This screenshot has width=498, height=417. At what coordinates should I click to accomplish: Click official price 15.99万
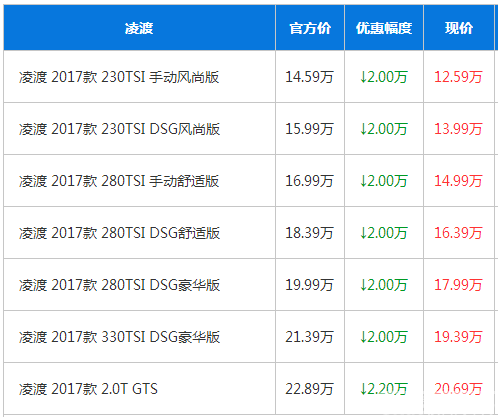pyautogui.click(x=309, y=129)
